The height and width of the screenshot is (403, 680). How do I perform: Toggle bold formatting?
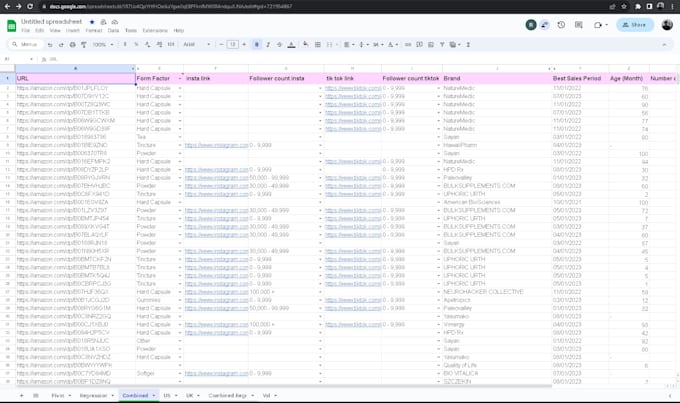(x=257, y=44)
